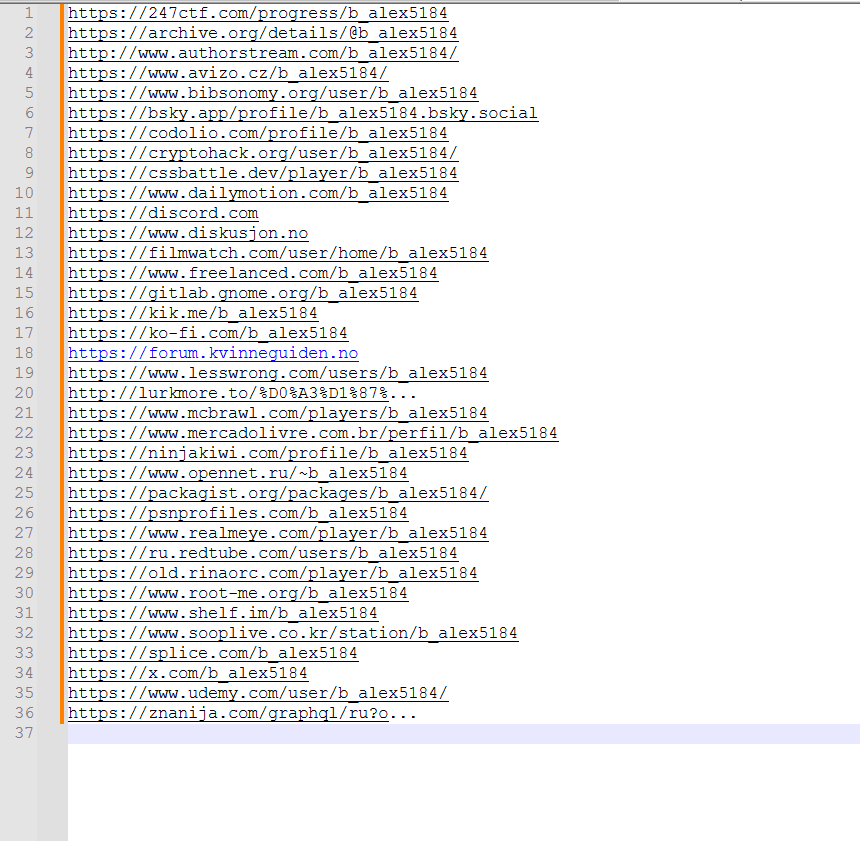This screenshot has height=841, width=860.
Task: Open the sooplive.co.kr station link
Action: 293,633
